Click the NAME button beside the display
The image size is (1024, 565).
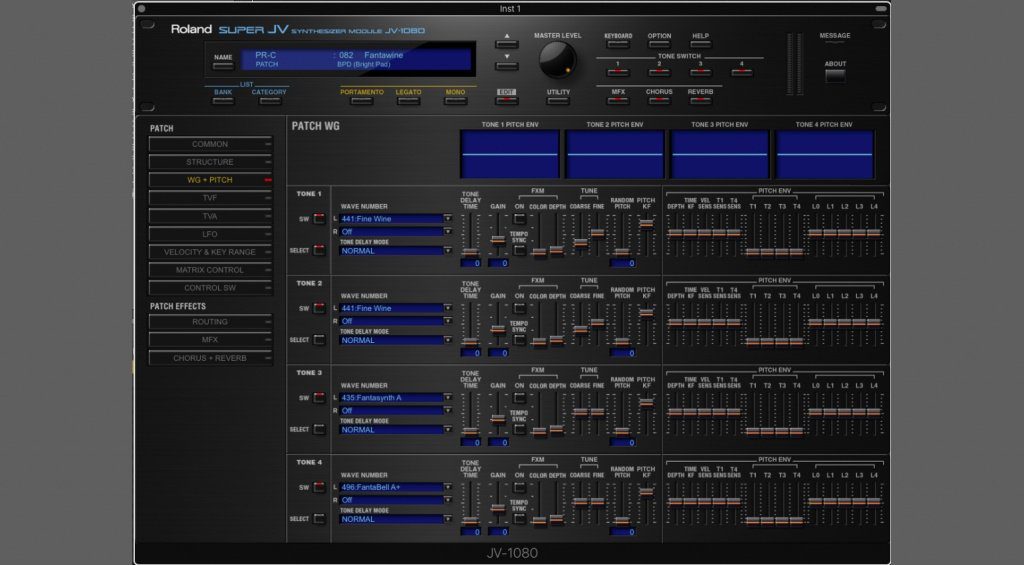(x=223, y=65)
